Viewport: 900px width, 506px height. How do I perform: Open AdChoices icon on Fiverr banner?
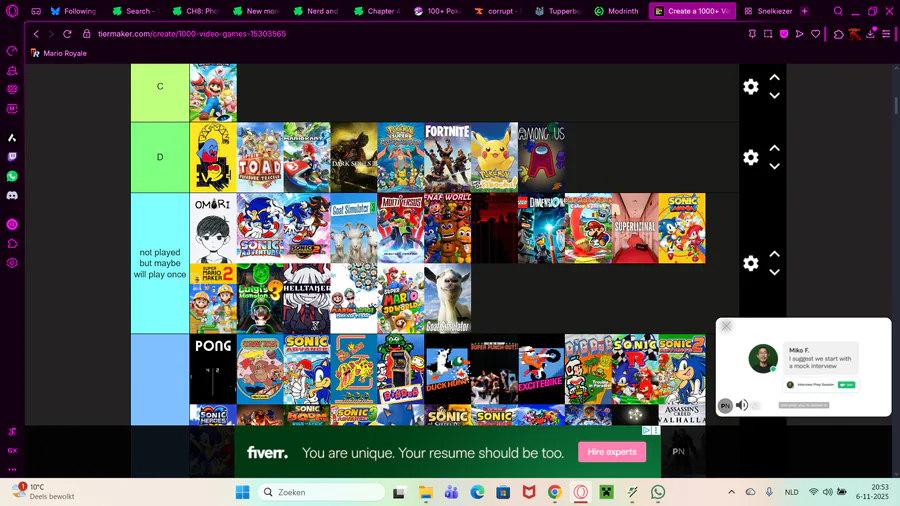pyautogui.click(x=646, y=430)
